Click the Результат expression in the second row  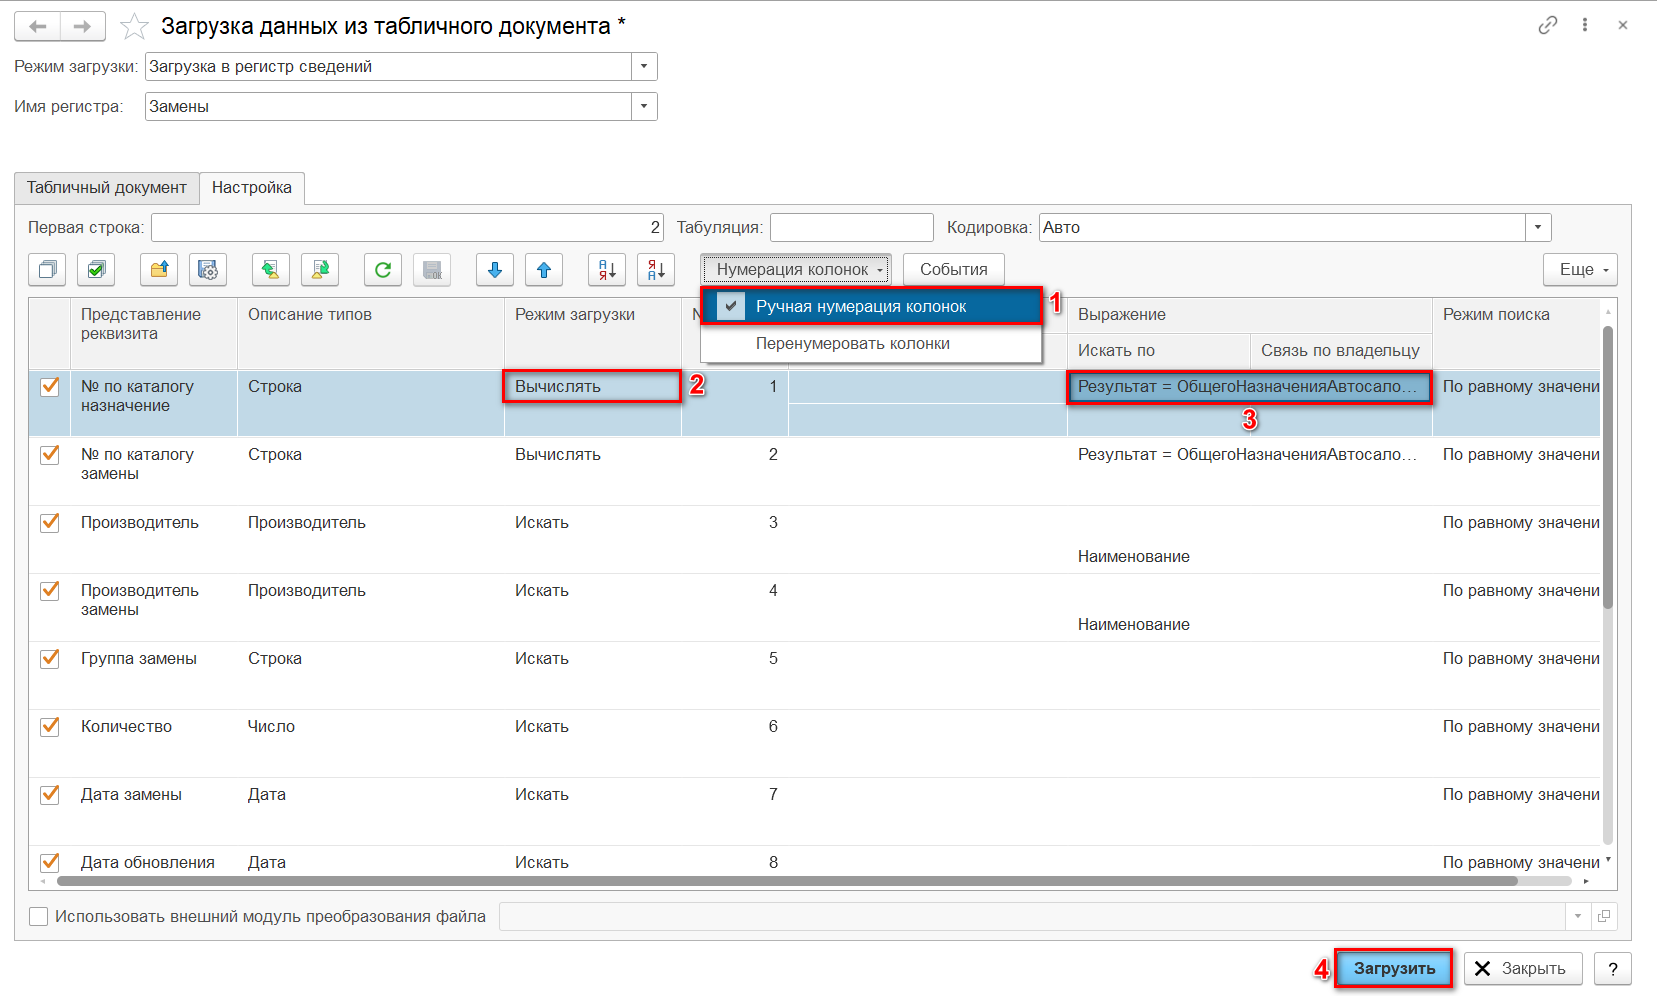pyautogui.click(x=1249, y=454)
